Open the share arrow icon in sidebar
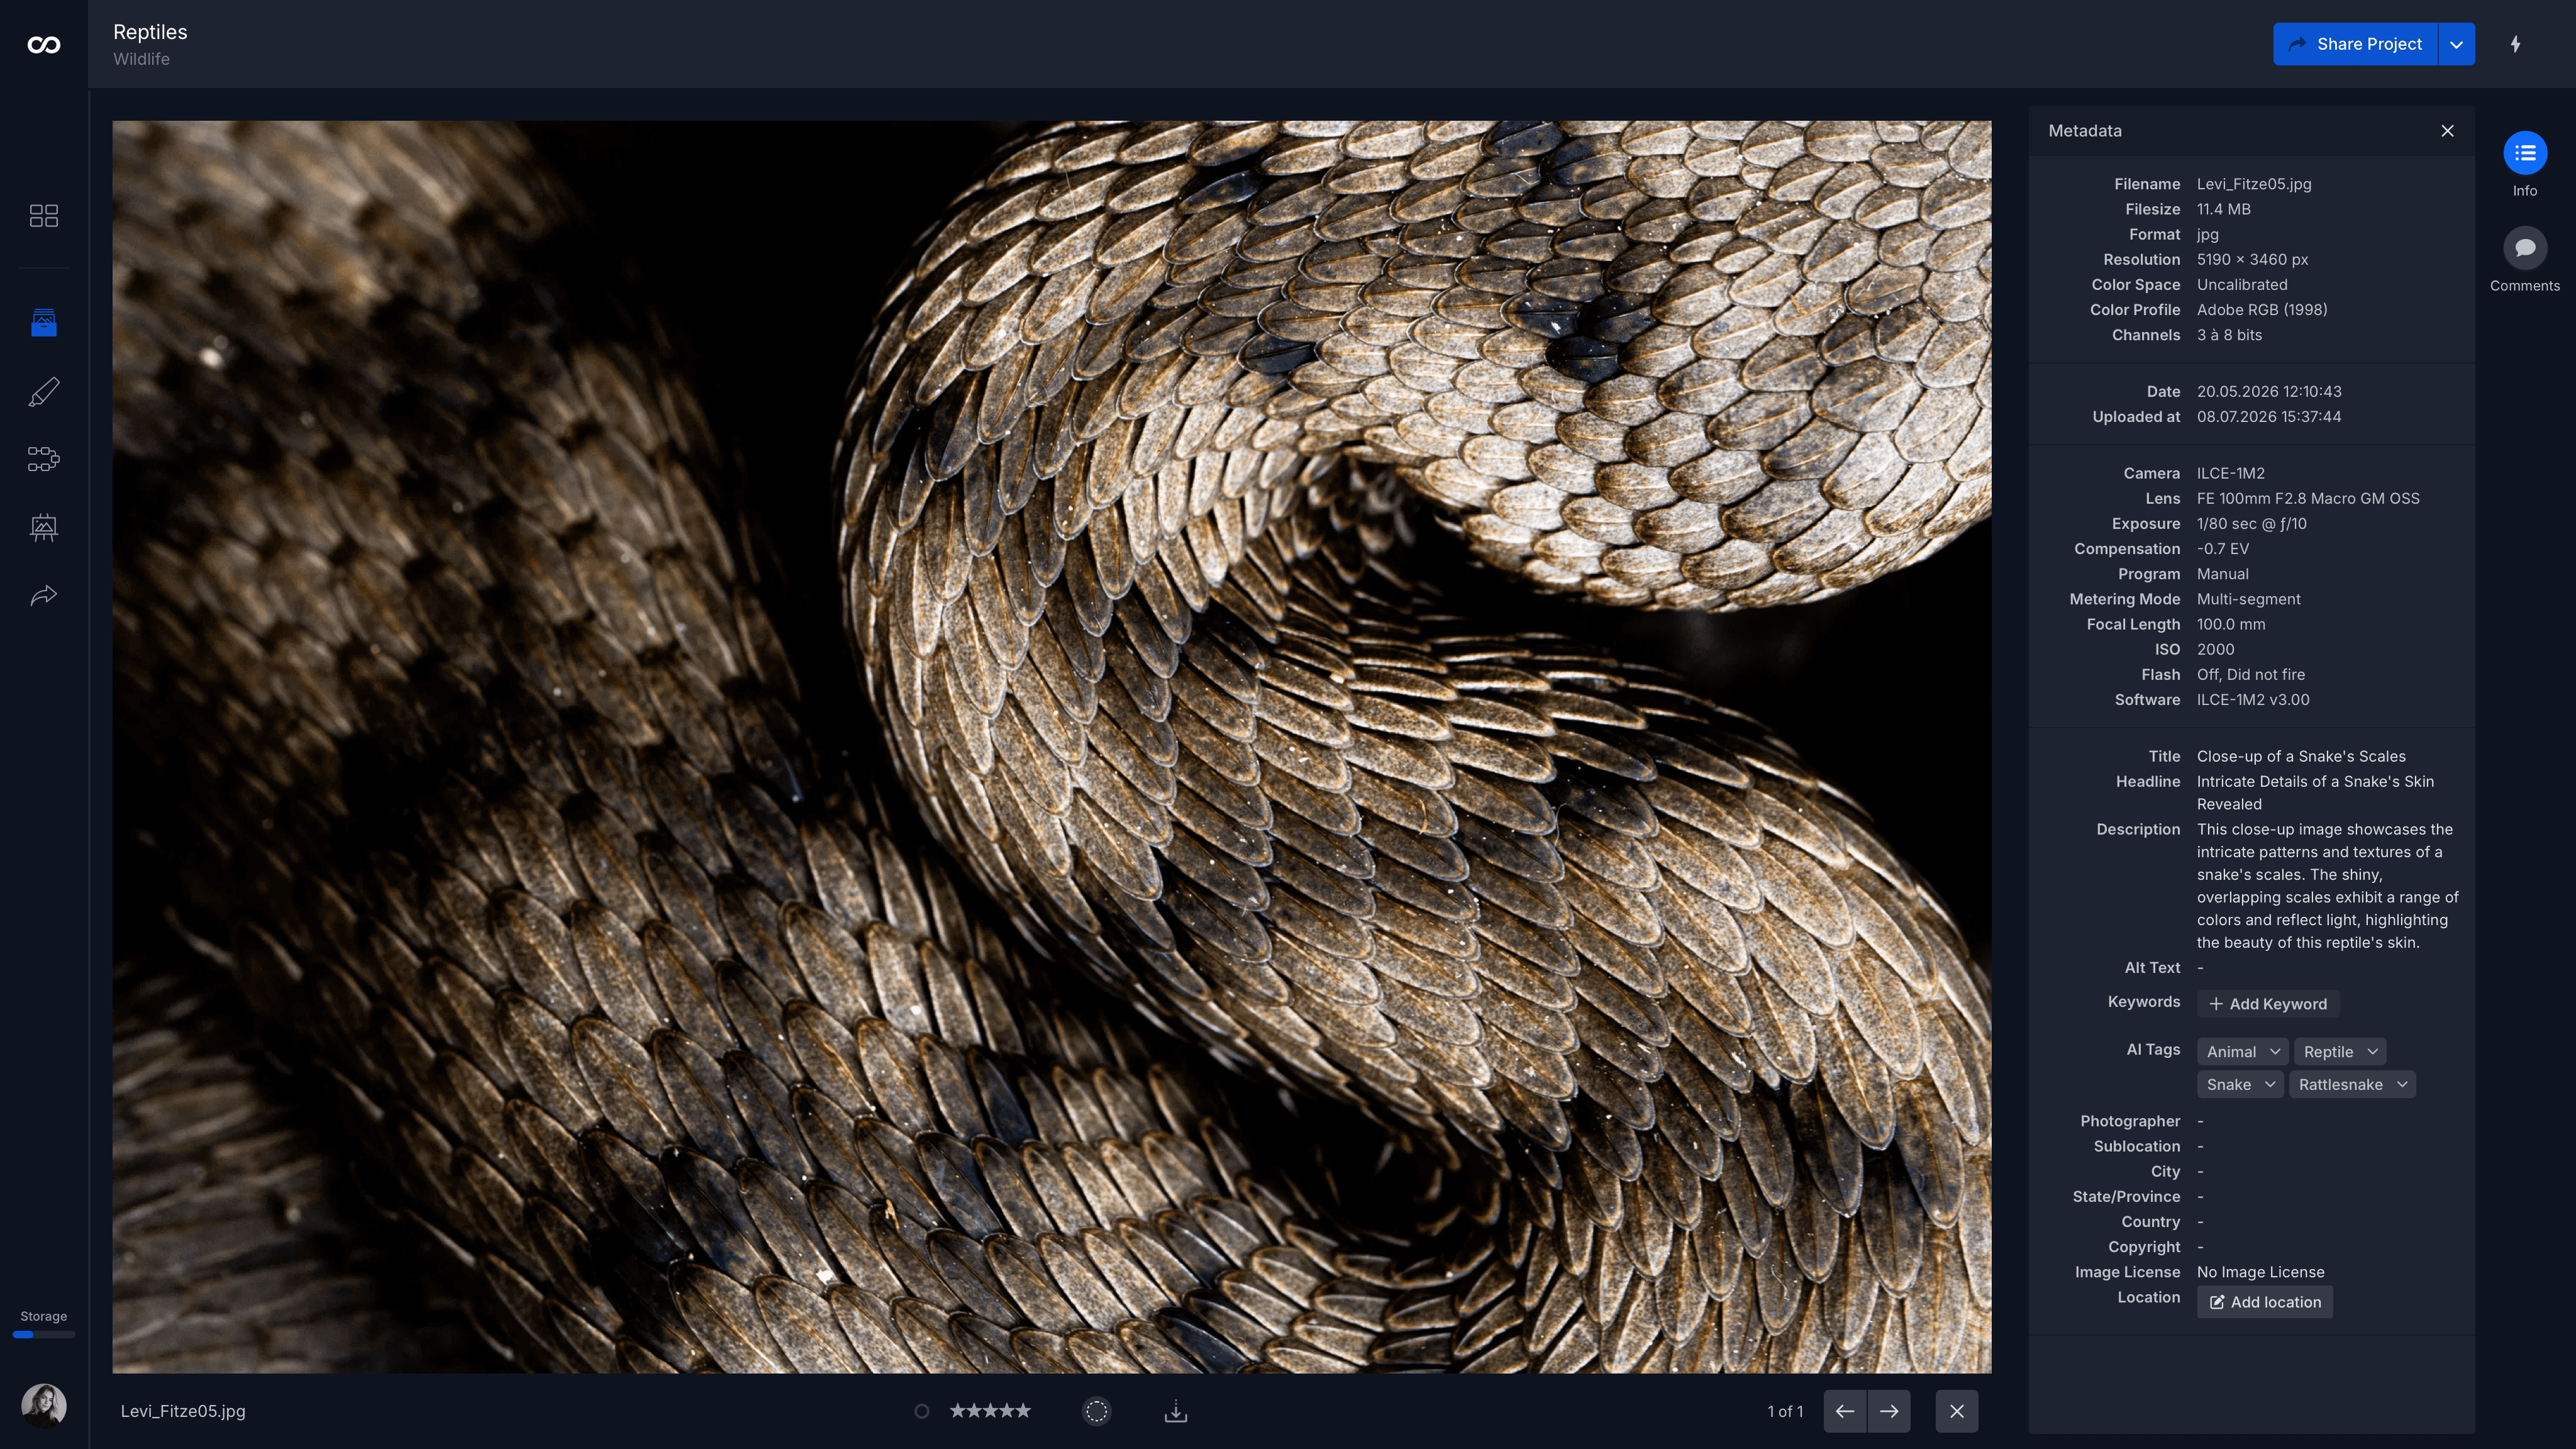The image size is (2576, 1449). click(44, 596)
